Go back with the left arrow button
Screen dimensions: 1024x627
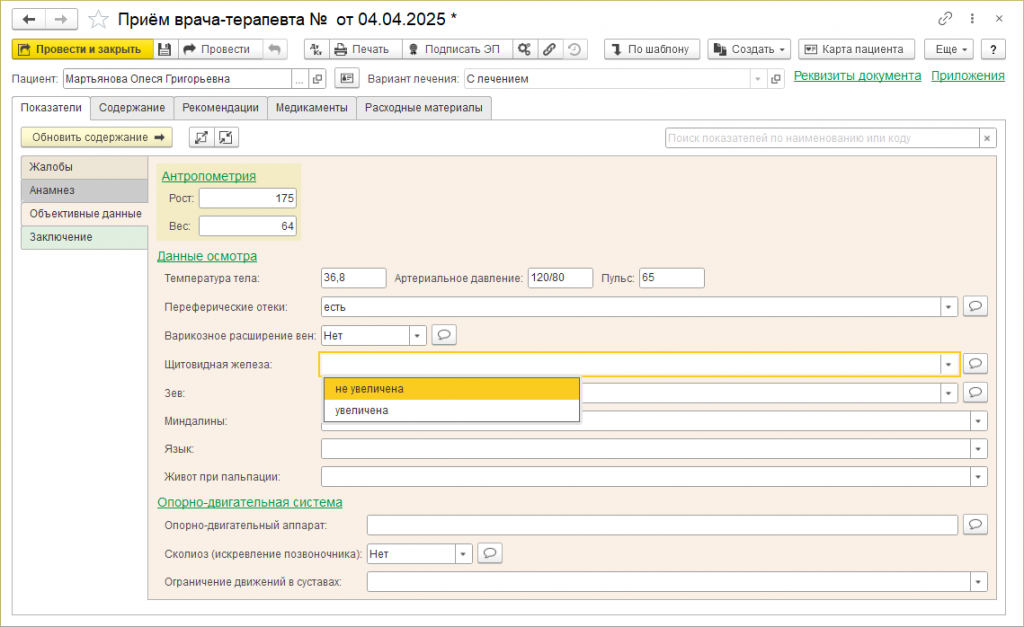[29, 19]
